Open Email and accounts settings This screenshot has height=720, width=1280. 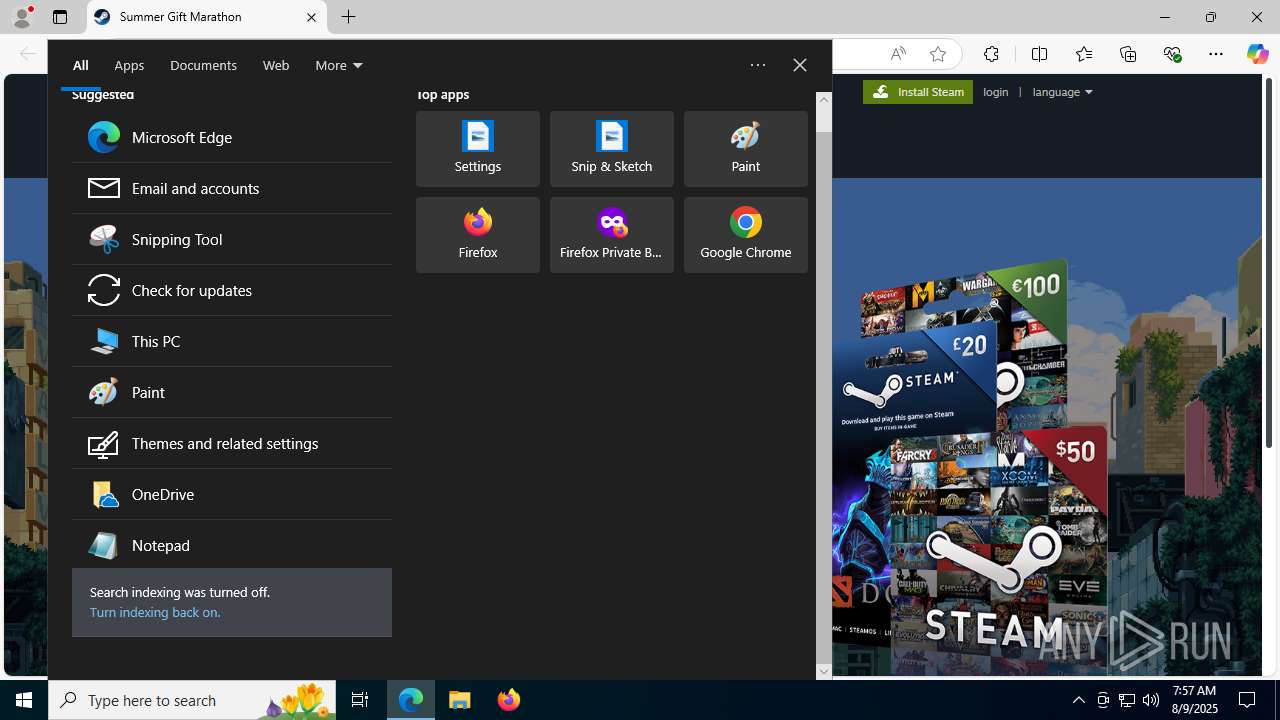pyautogui.click(x=231, y=188)
